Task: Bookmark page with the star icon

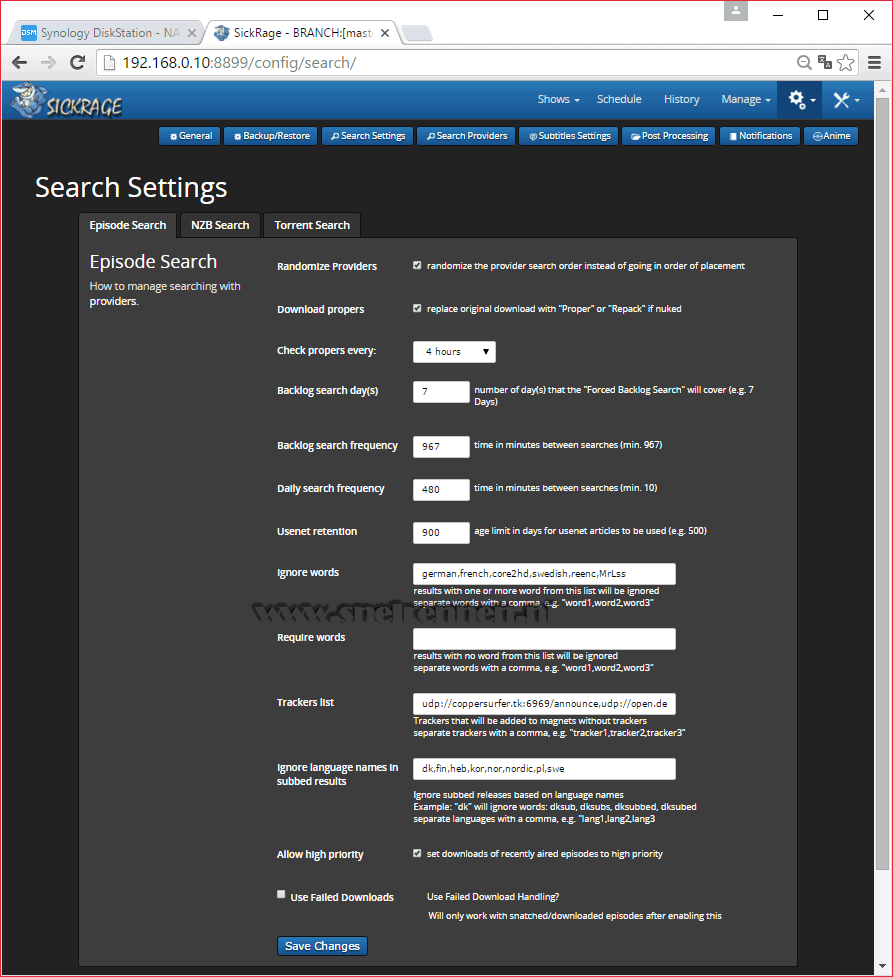Action: (846, 62)
